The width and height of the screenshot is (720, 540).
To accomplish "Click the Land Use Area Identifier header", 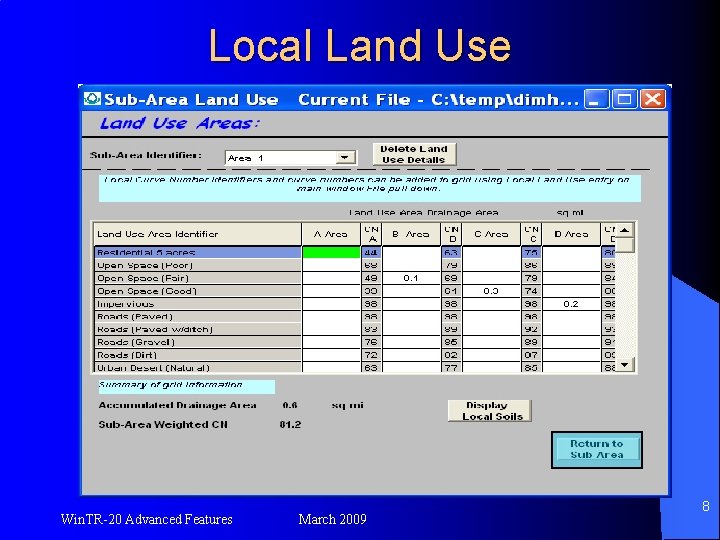I will pyautogui.click(x=198, y=234).
